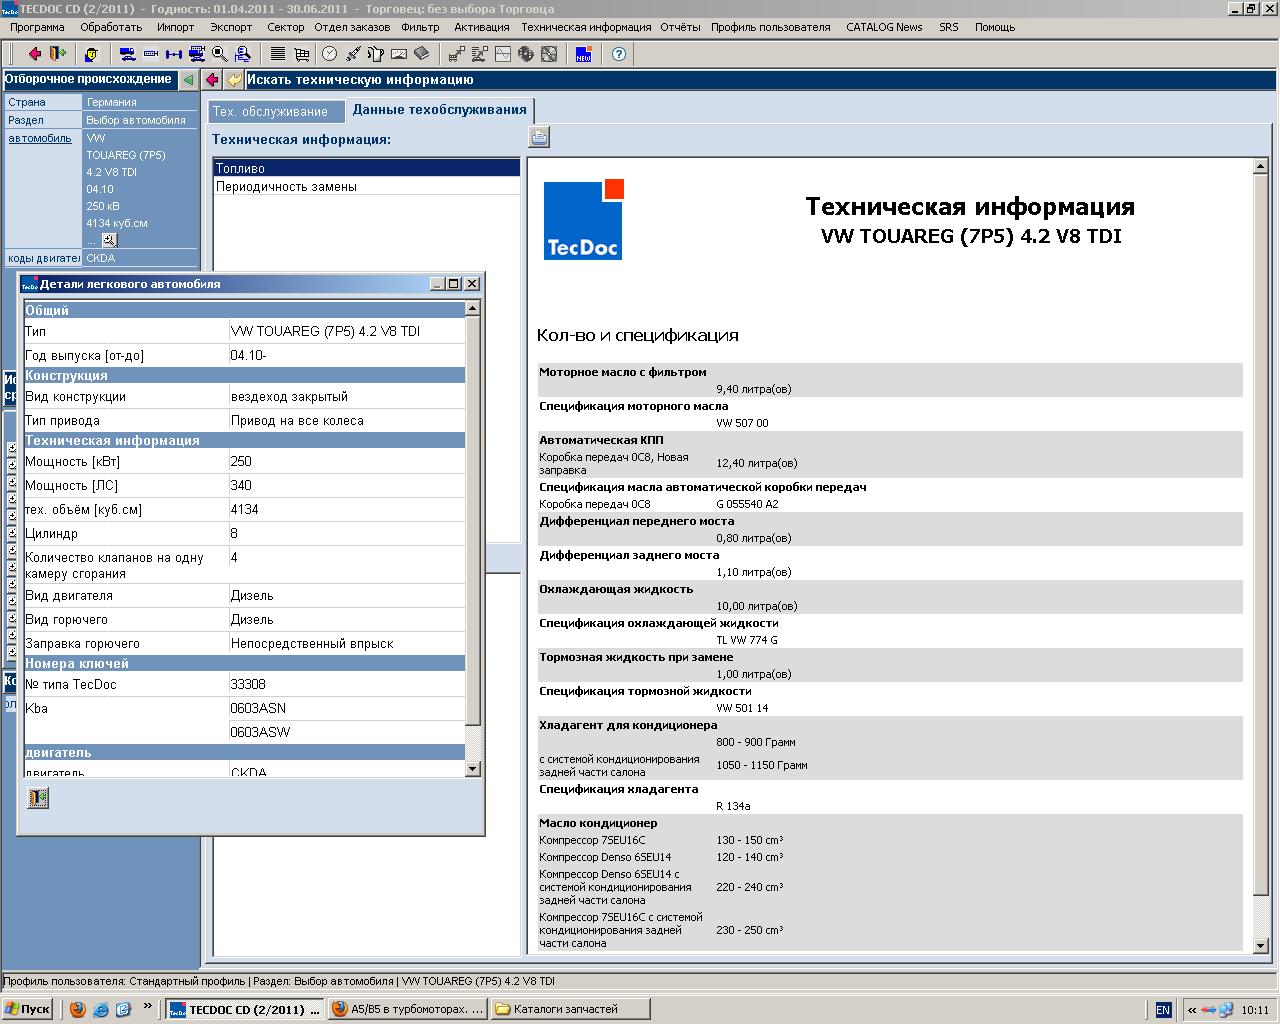Click the Kba value 0603ASN
1280x1024 pixels.
point(258,708)
